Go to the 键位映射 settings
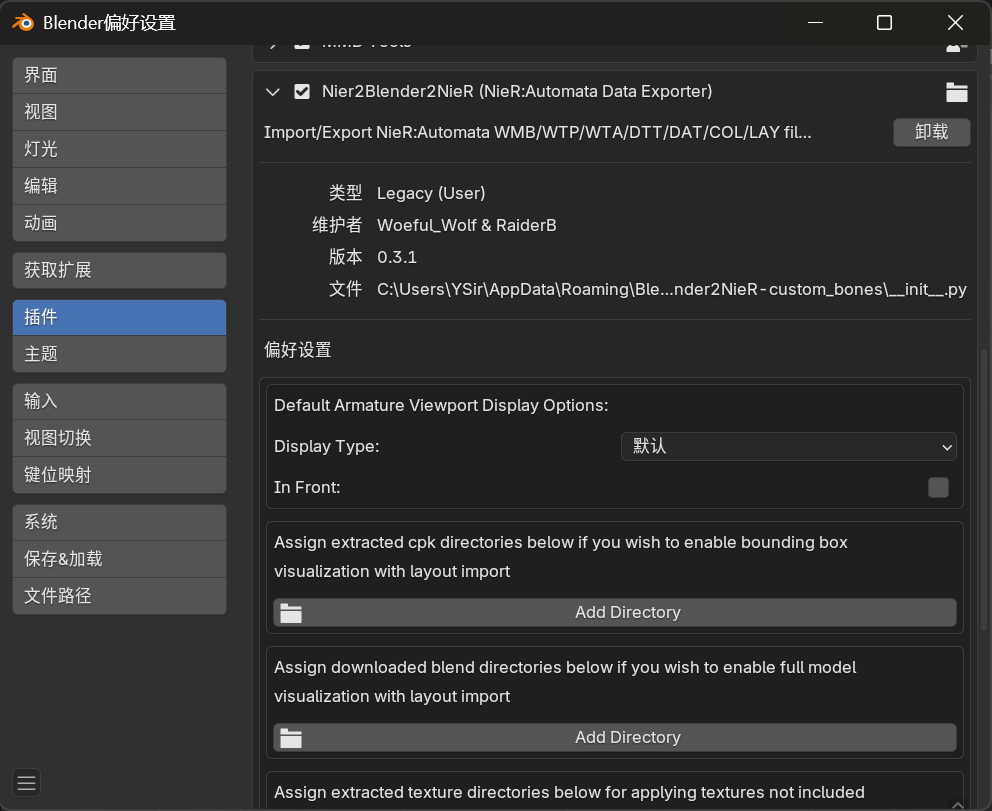The height and width of the screenshot is (811, 992). tap(119, 475)
